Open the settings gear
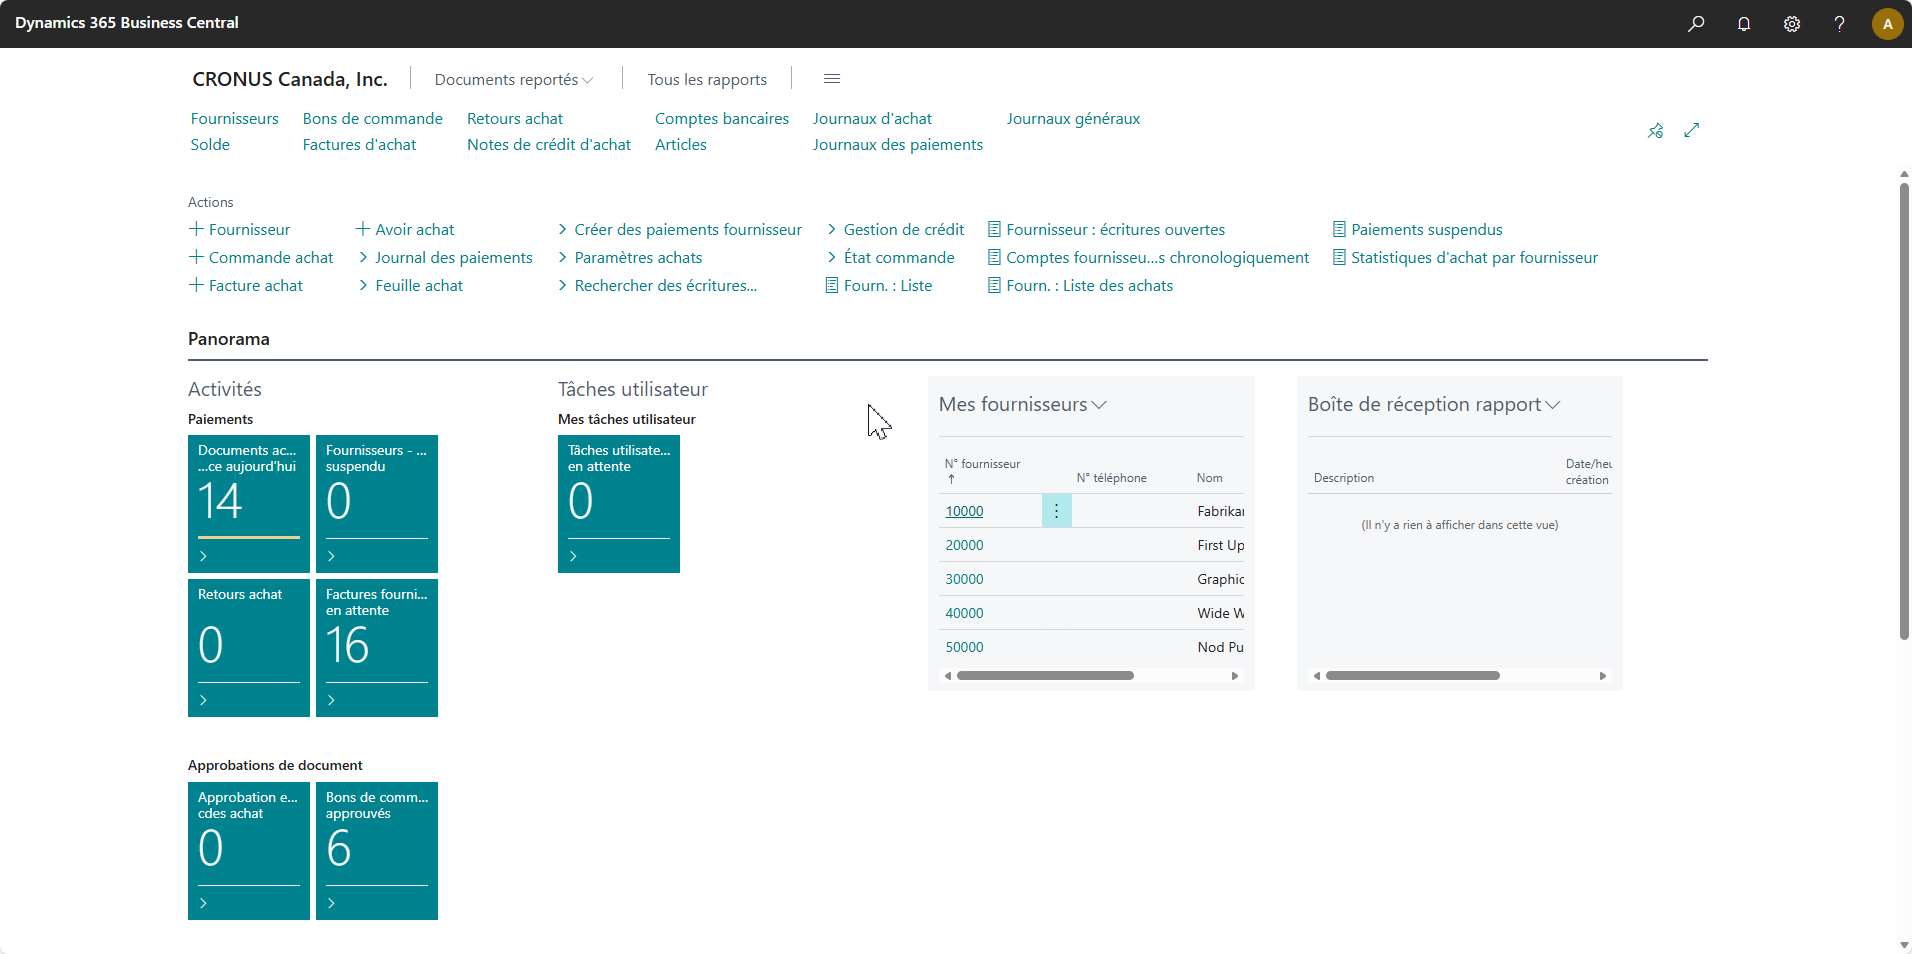This screenshot has width=1912, height=954. 1792,24
